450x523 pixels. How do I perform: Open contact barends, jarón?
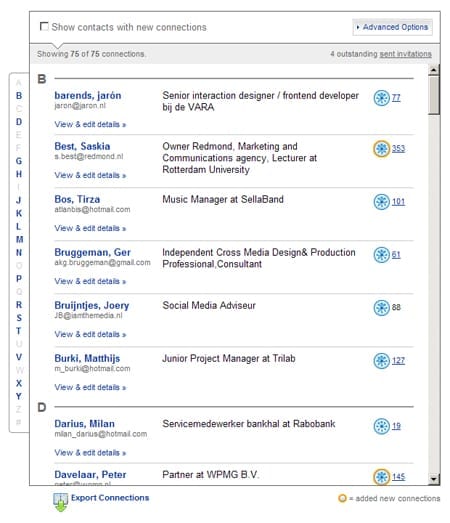88,95
